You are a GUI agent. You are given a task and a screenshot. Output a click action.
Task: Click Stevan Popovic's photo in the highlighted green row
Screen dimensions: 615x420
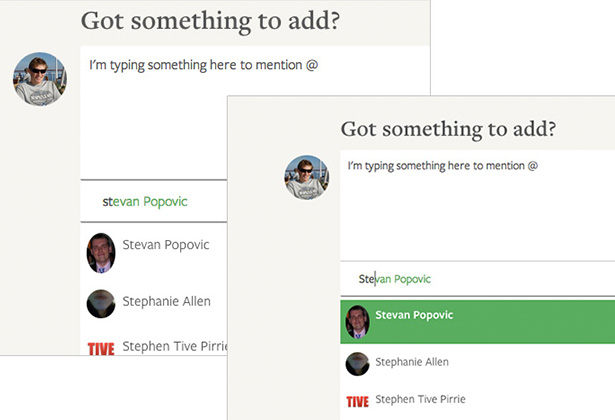357,322
